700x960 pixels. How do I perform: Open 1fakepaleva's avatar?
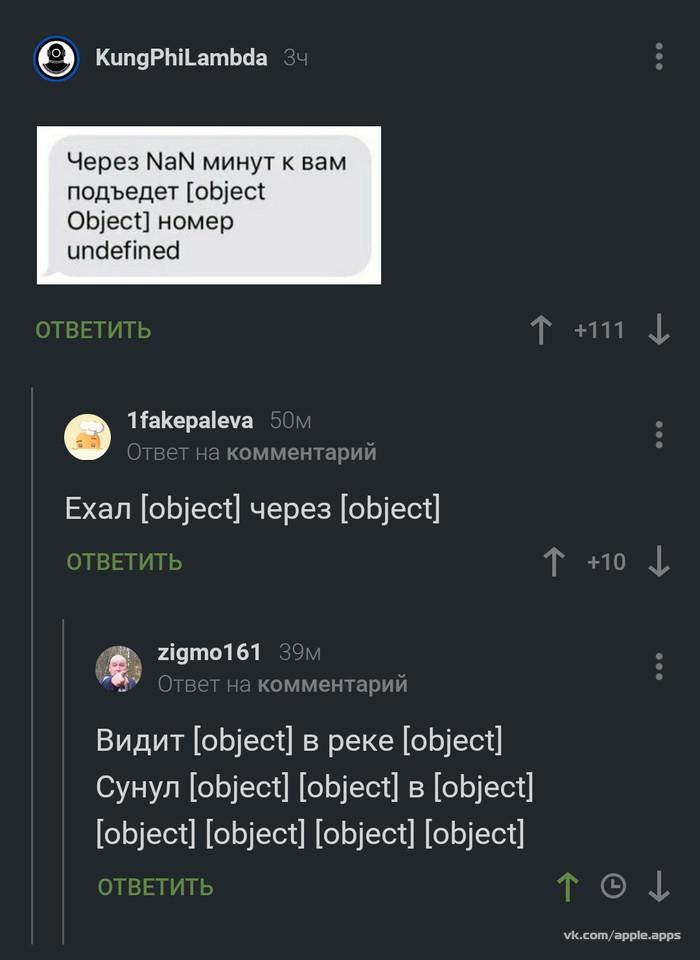click(x=88, y=436)
